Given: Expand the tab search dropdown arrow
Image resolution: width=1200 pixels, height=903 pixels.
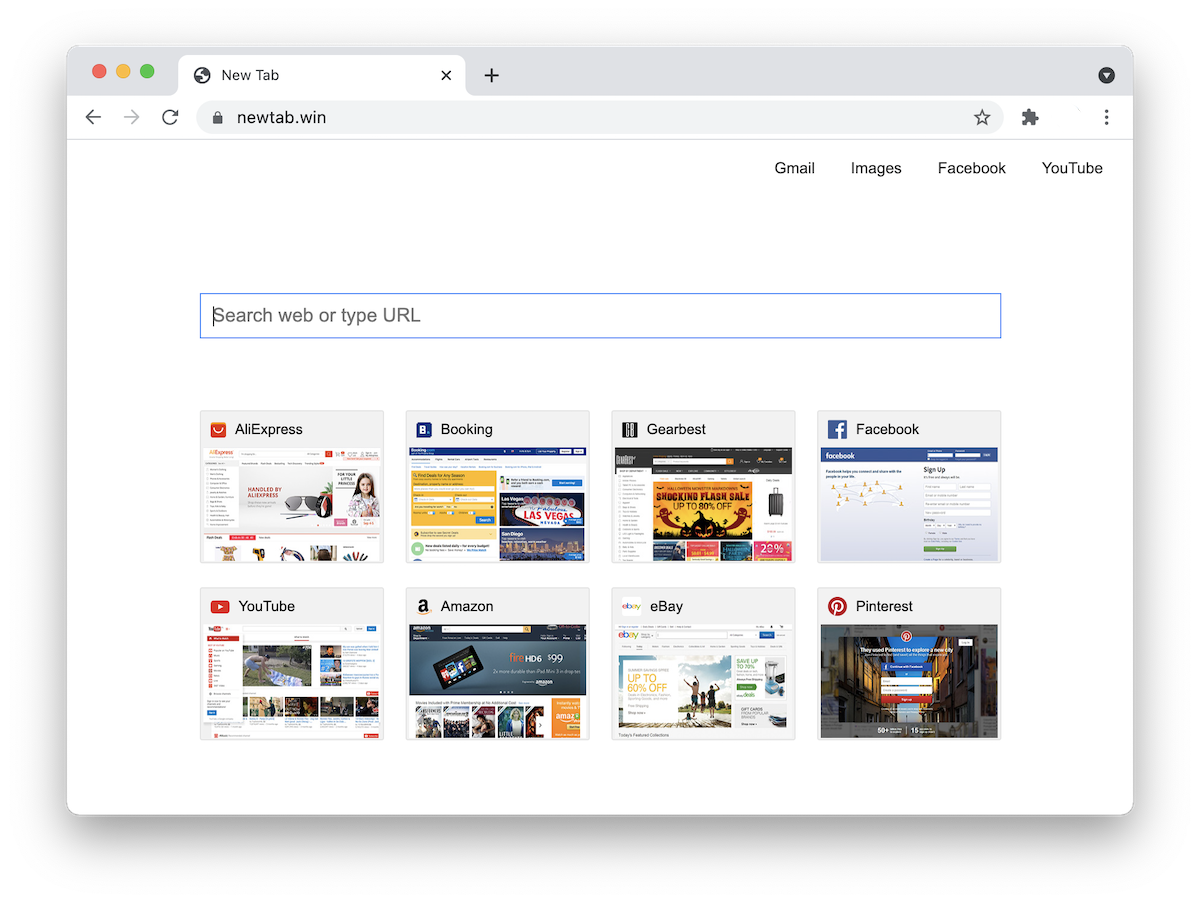Looking at the screenshot, I should coord(1106,75).
